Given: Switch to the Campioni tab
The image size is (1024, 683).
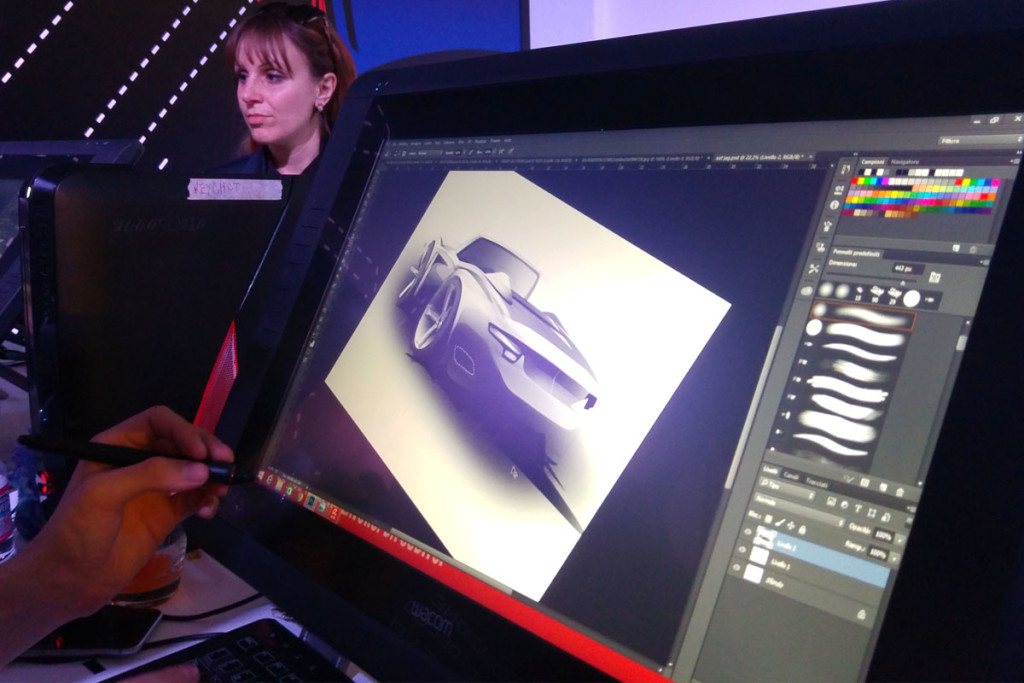Looking at the screenshot, I should 872,161.
